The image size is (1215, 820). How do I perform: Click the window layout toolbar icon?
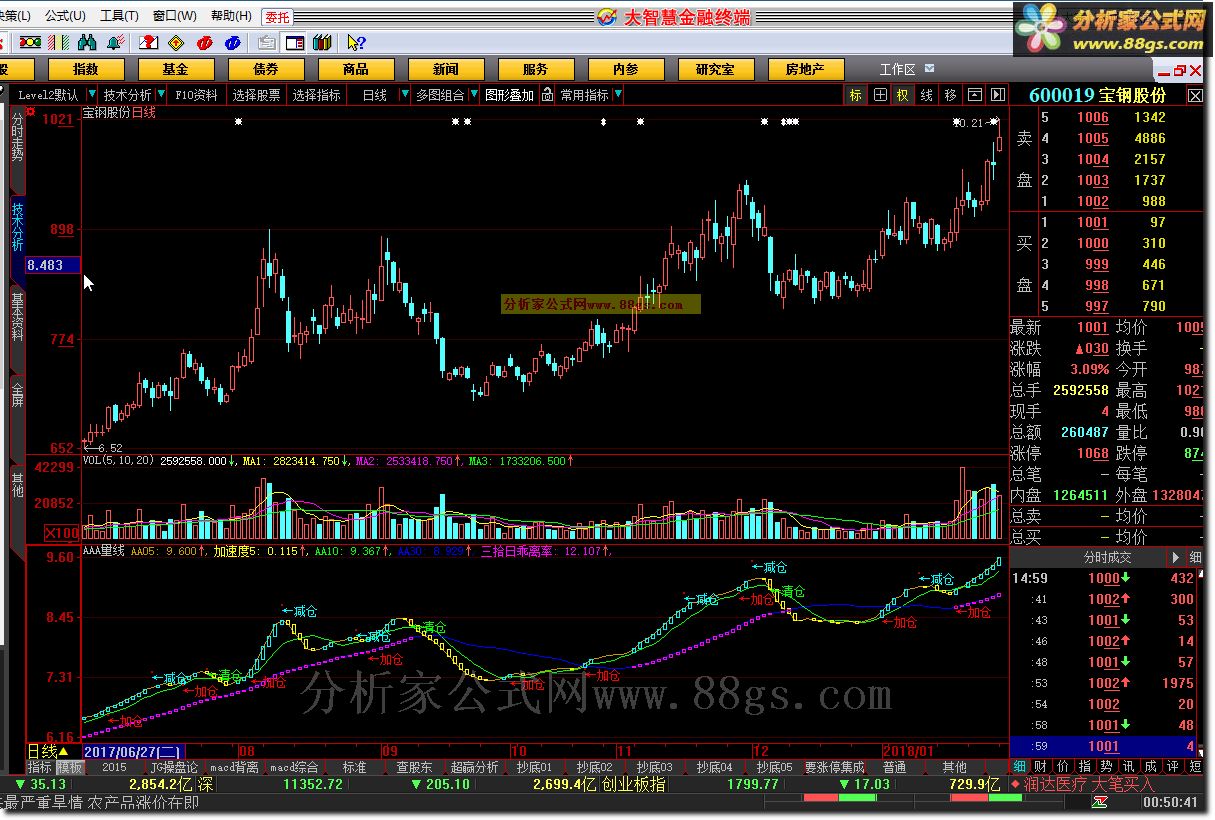click(x=294, y=43)
